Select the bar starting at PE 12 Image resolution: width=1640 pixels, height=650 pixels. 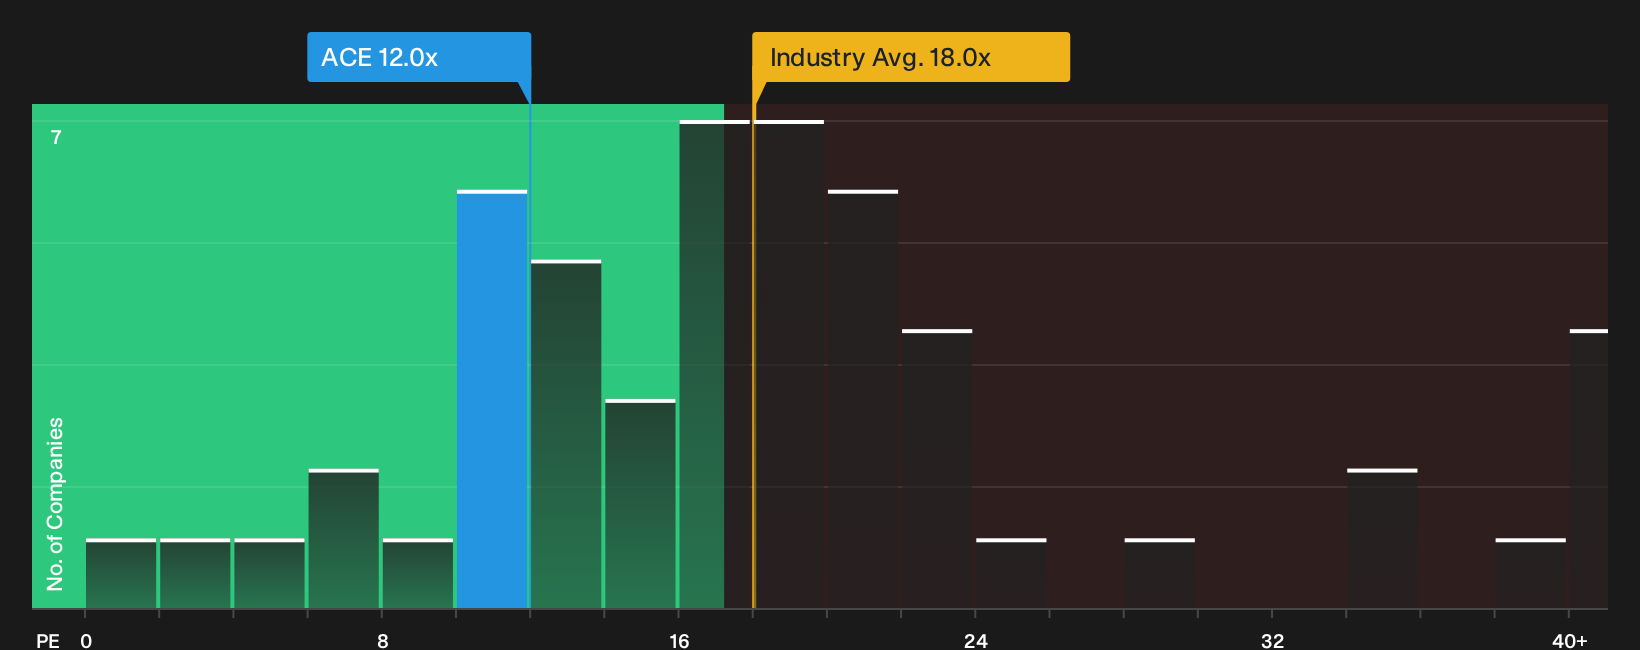[x=566, y=434]
